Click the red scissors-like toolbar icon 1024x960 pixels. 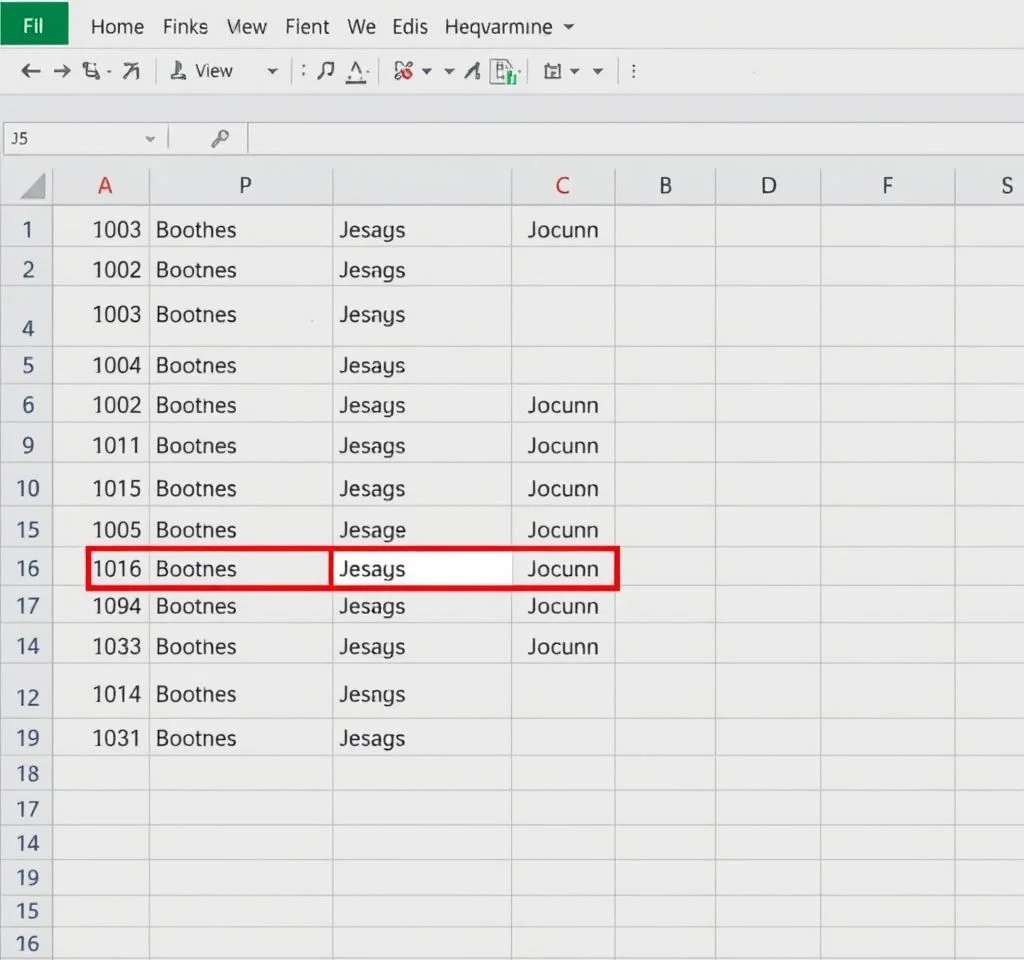404,71
